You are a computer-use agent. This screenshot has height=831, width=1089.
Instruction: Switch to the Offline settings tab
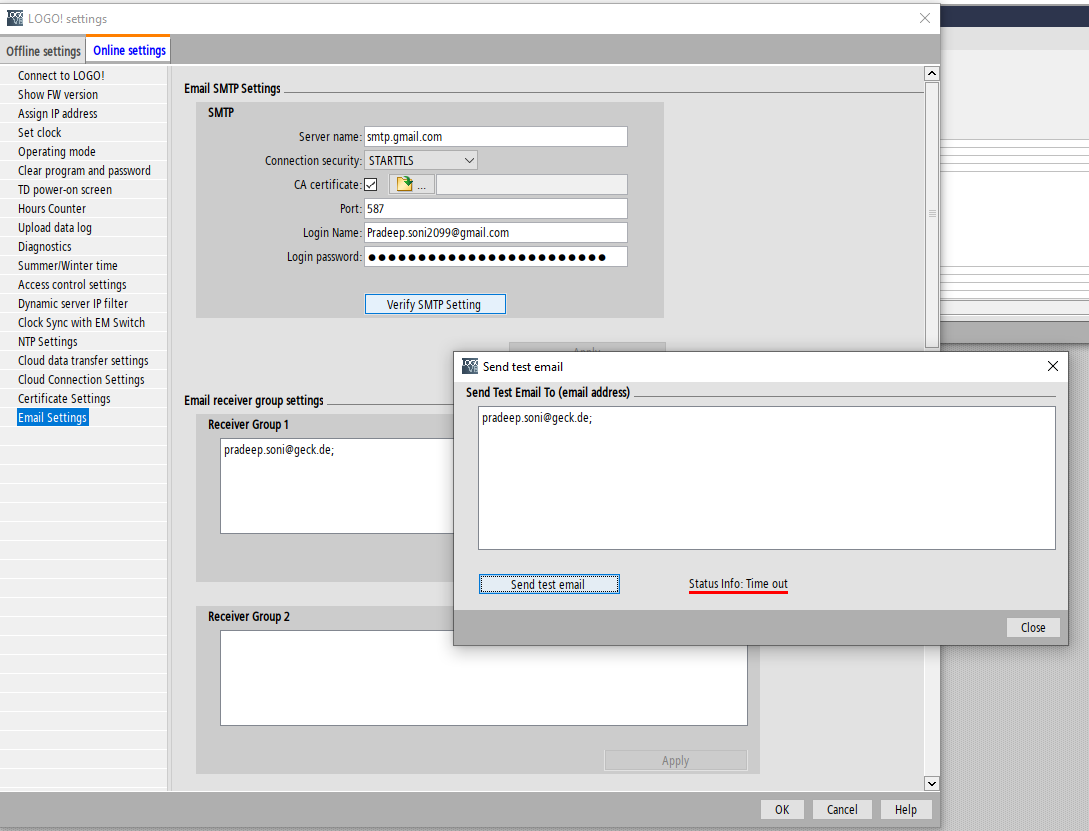(43, 51)
